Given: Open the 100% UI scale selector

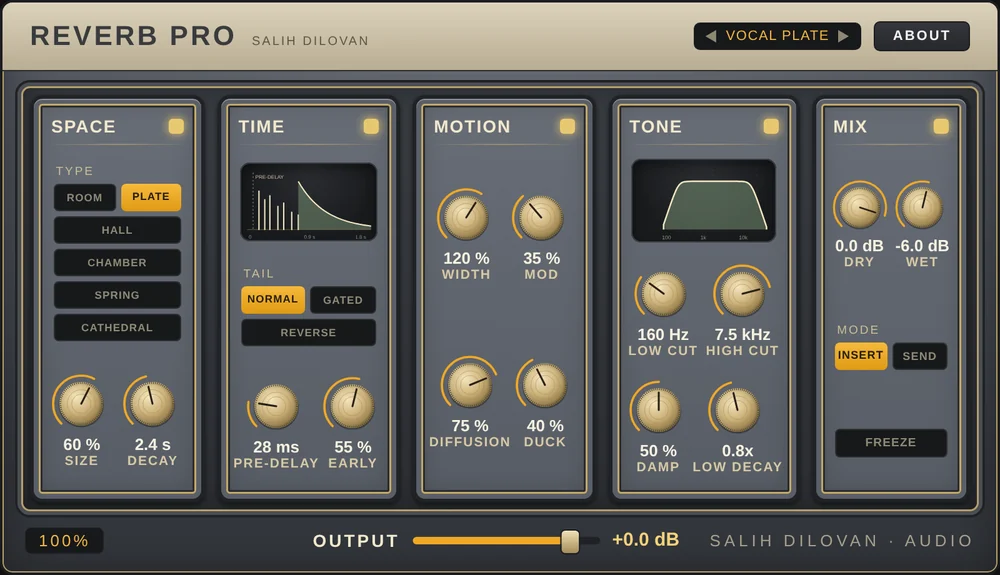Looking at the screenshot, I should point(64,541).
